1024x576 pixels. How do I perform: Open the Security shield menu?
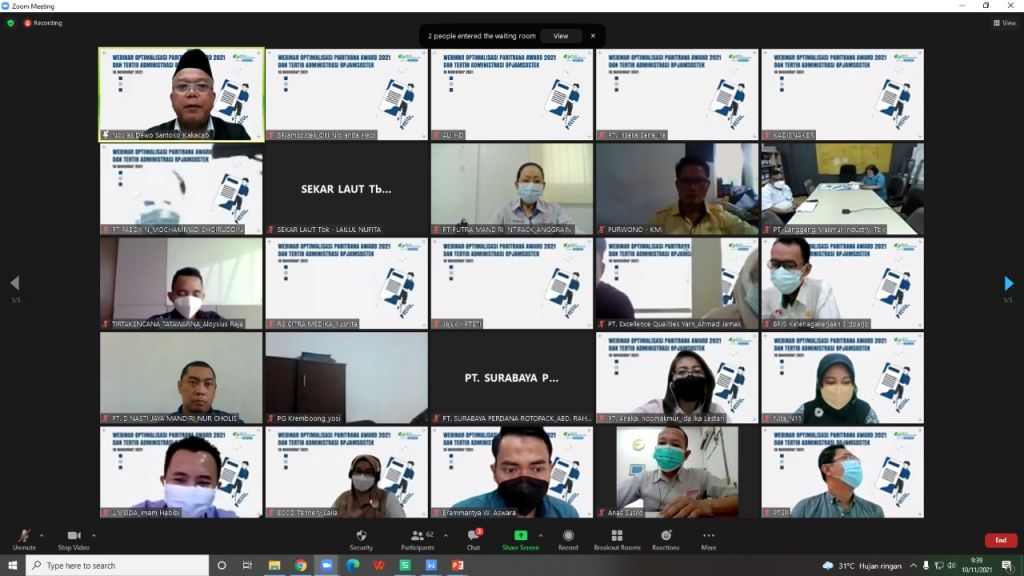(361, 537)
